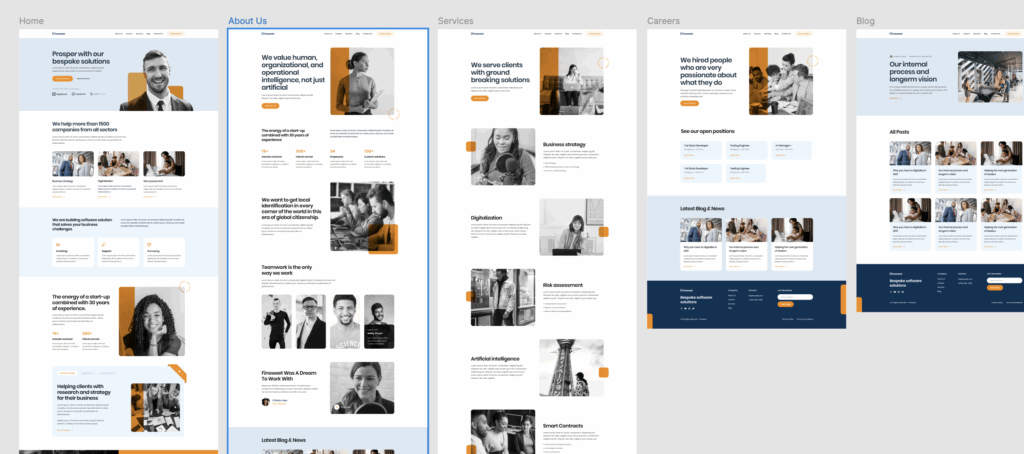This screenshot has height=454, width=1024.
Task: Select the Careers frame label
Action: 664,21
